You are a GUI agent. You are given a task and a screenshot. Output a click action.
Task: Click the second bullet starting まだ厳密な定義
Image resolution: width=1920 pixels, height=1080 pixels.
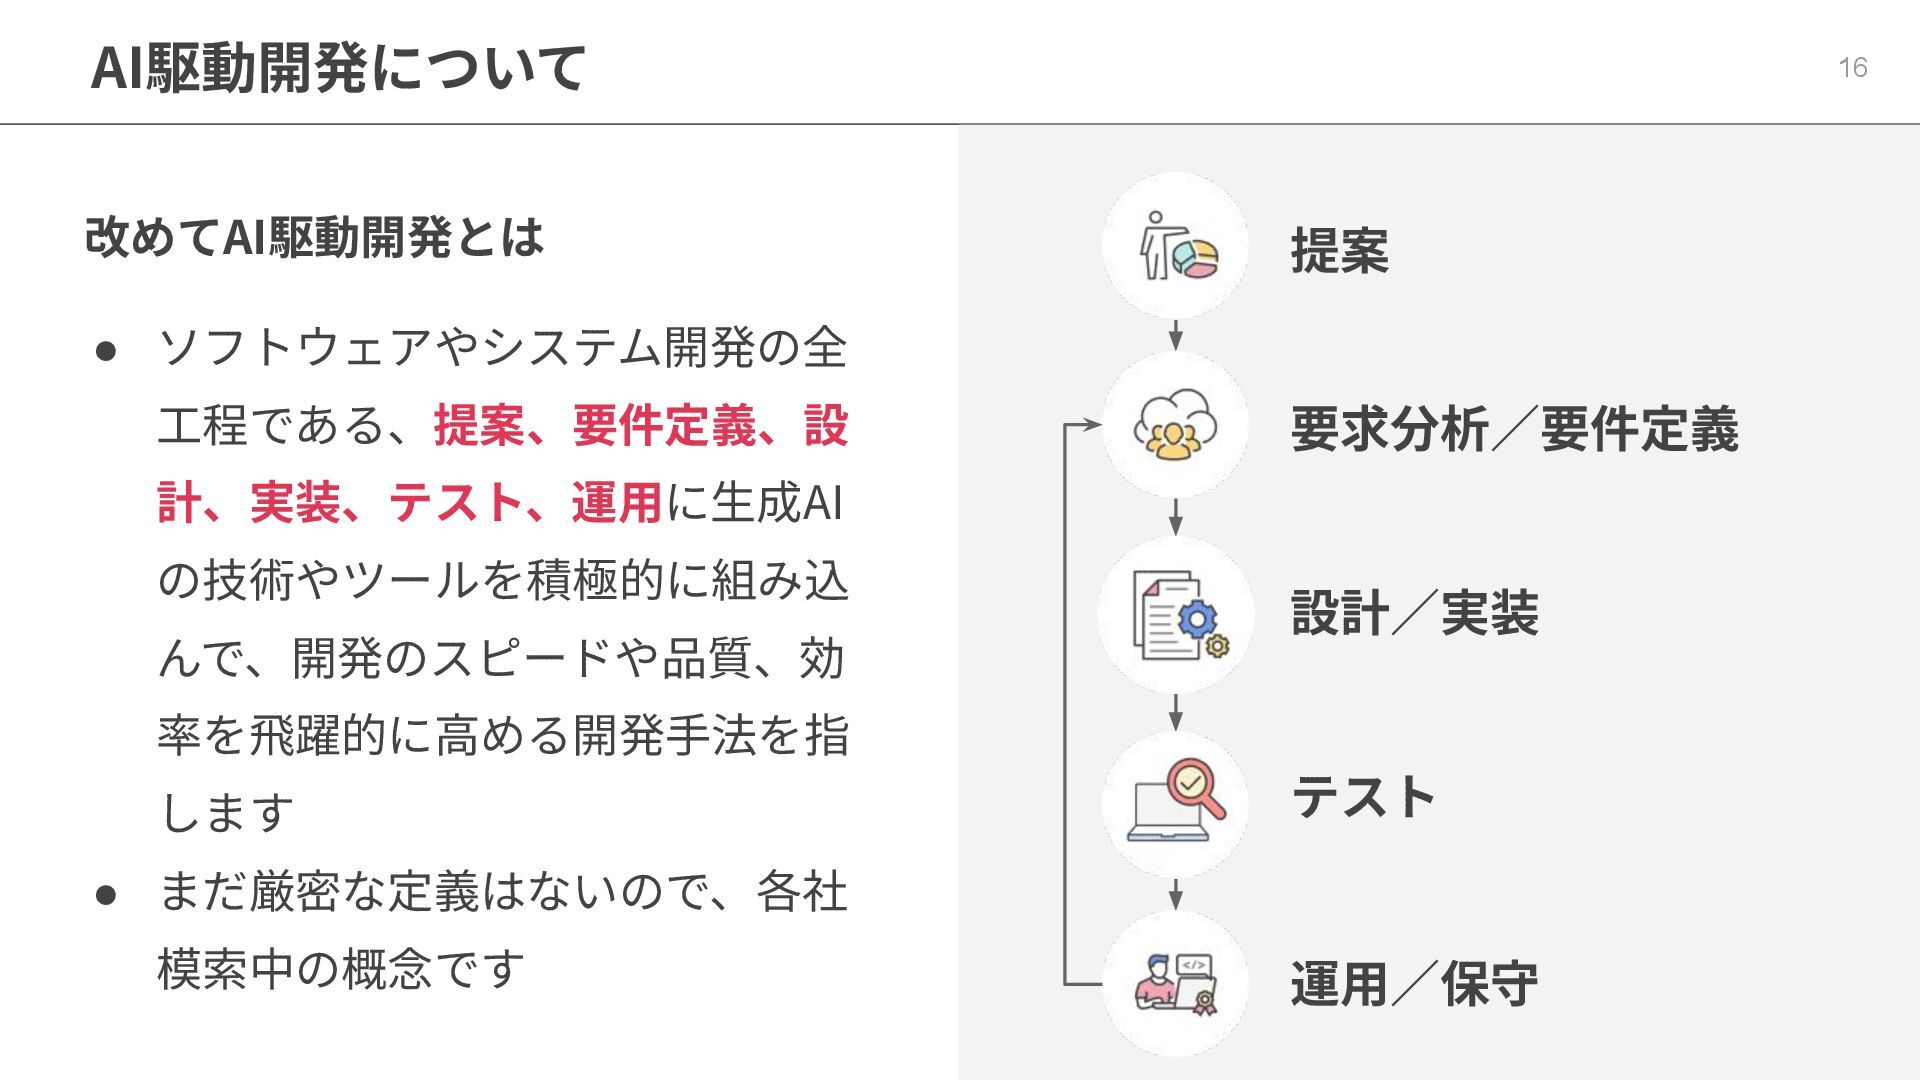tap(503, 930)
